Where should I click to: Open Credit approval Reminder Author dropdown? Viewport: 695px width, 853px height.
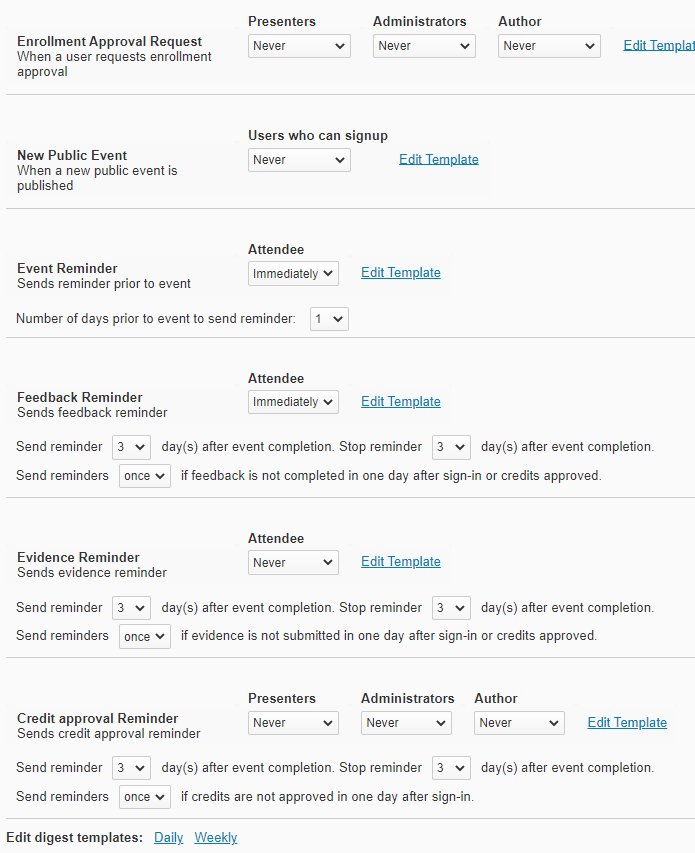pyautogui.click(x=519, y=723)
